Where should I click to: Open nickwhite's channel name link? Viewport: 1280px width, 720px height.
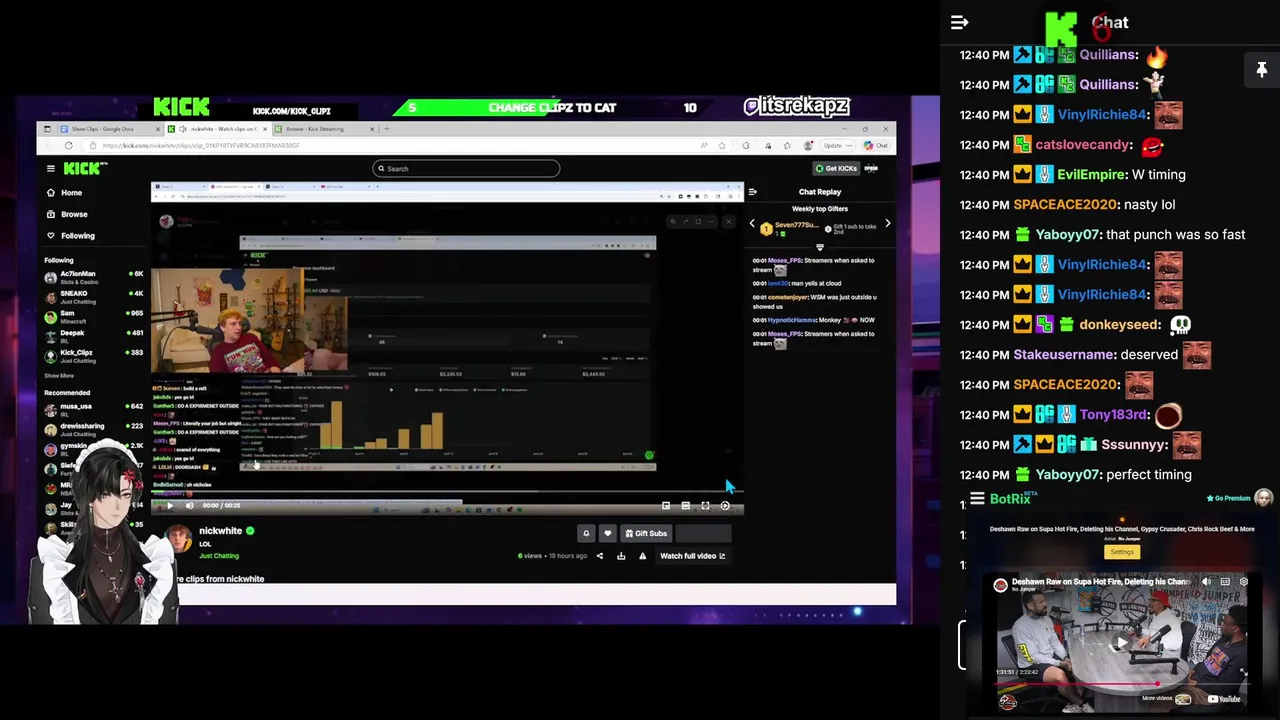(220, 531)
